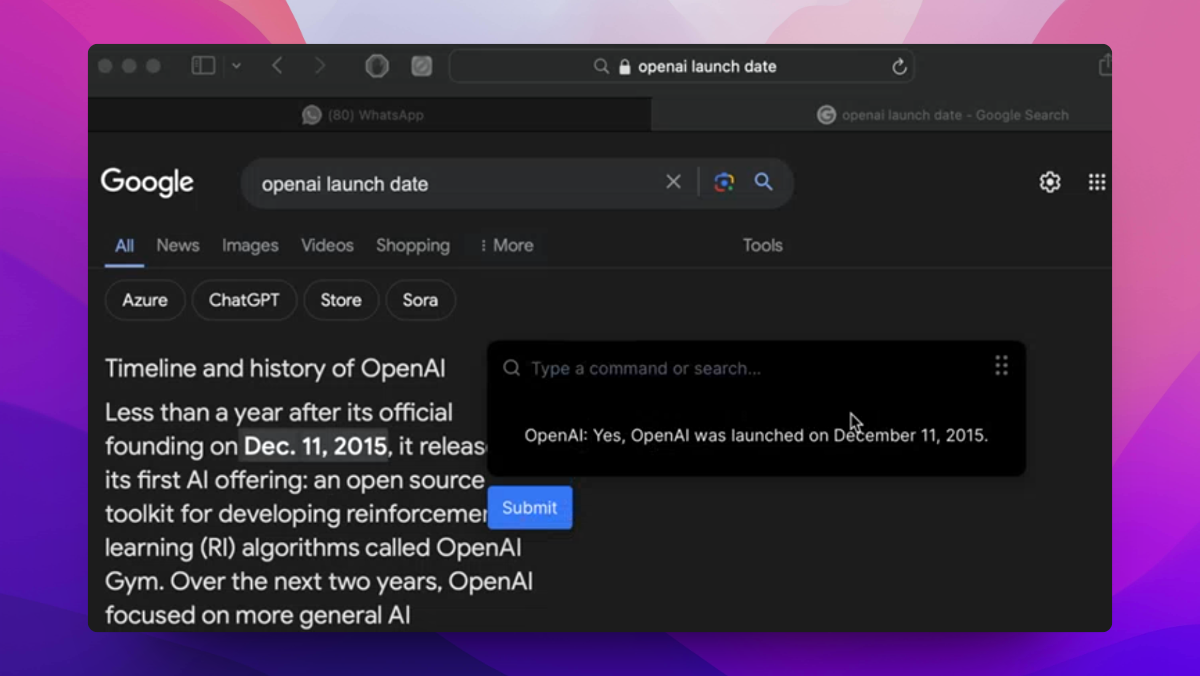Click the command palette drag handle dots
This screenshot has width=1200, height=676.
coord(1001,365)
